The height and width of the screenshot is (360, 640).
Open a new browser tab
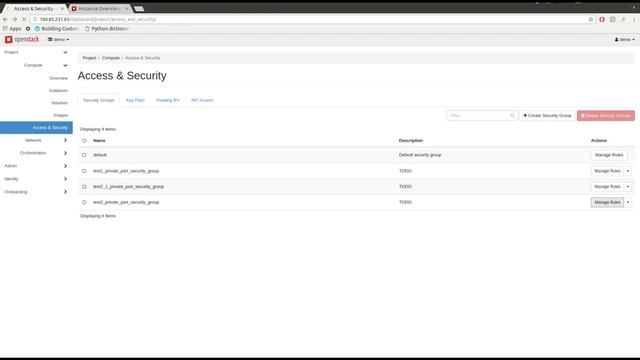click(x=139, y=9)
